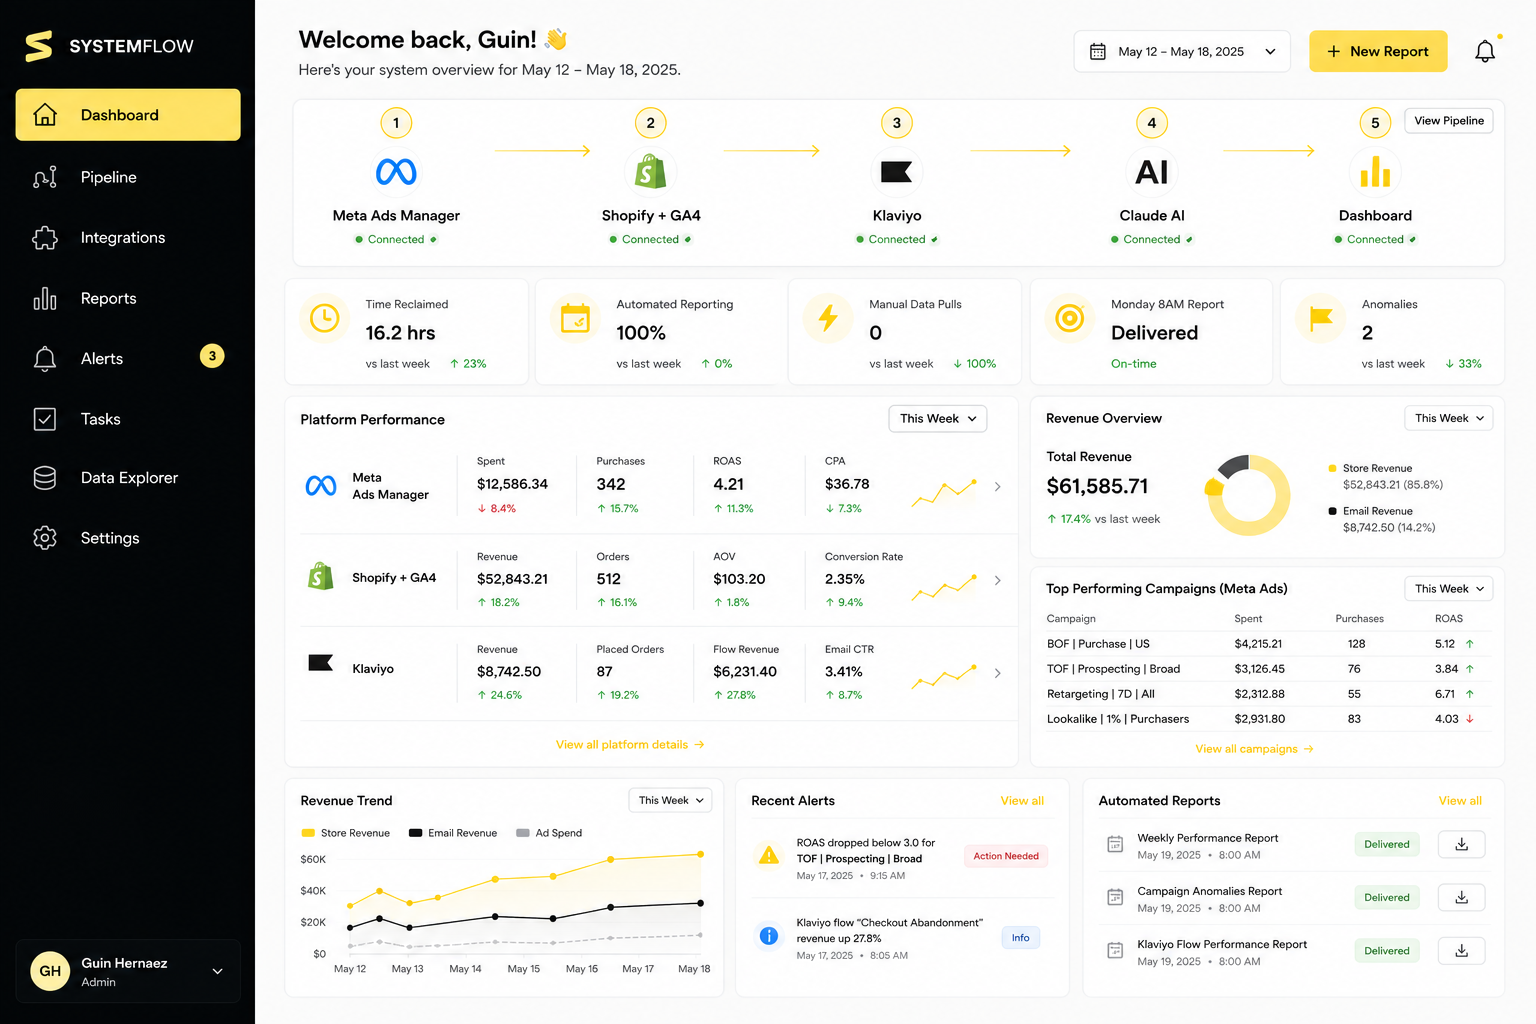This screenshot has width=1536, height=1024.
Task: Click the ROAS dropped warning triangle icon
Action: point(769,856)
